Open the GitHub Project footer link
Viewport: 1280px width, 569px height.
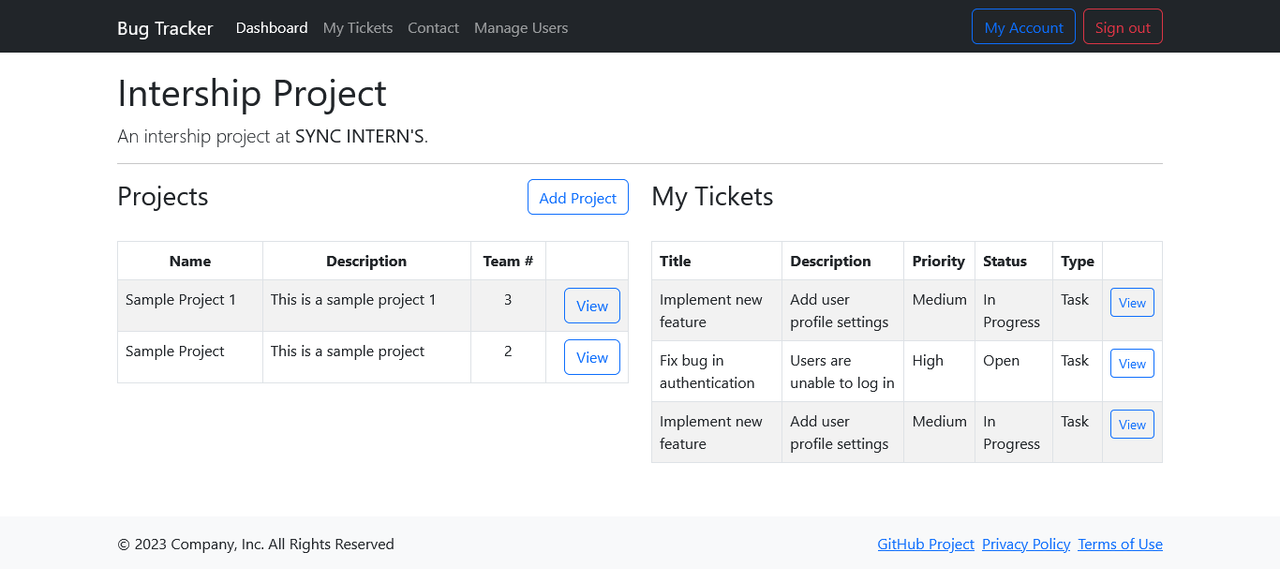(x=925, y=544)
